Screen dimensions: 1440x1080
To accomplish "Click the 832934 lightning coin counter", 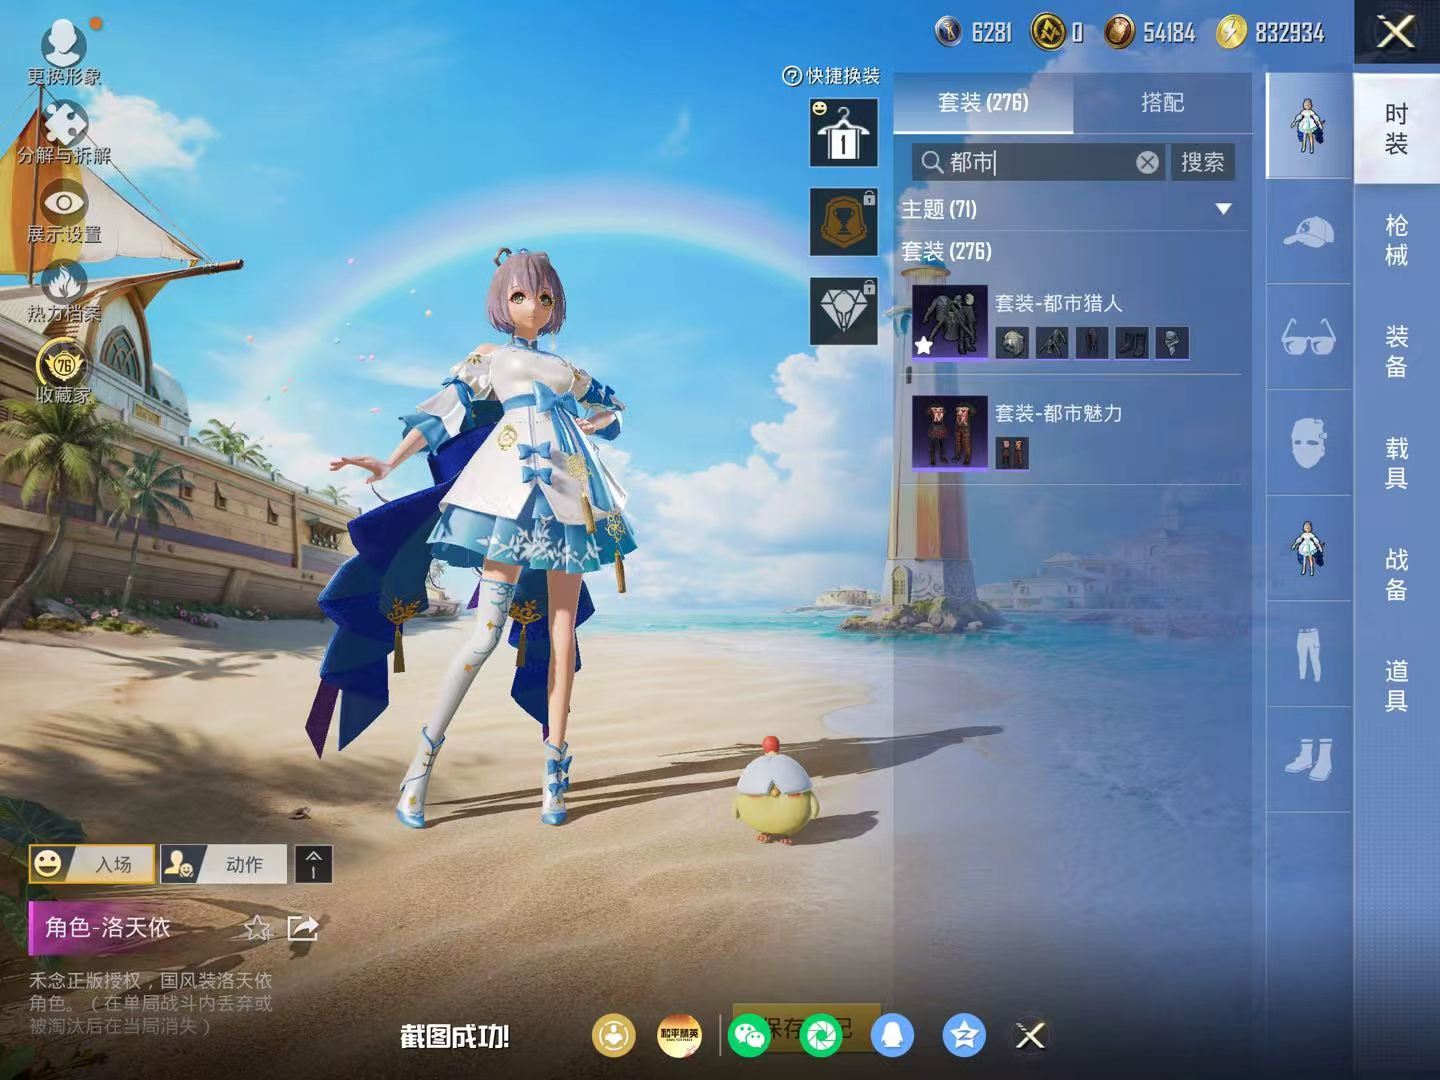I will (x=1271, y=33).
